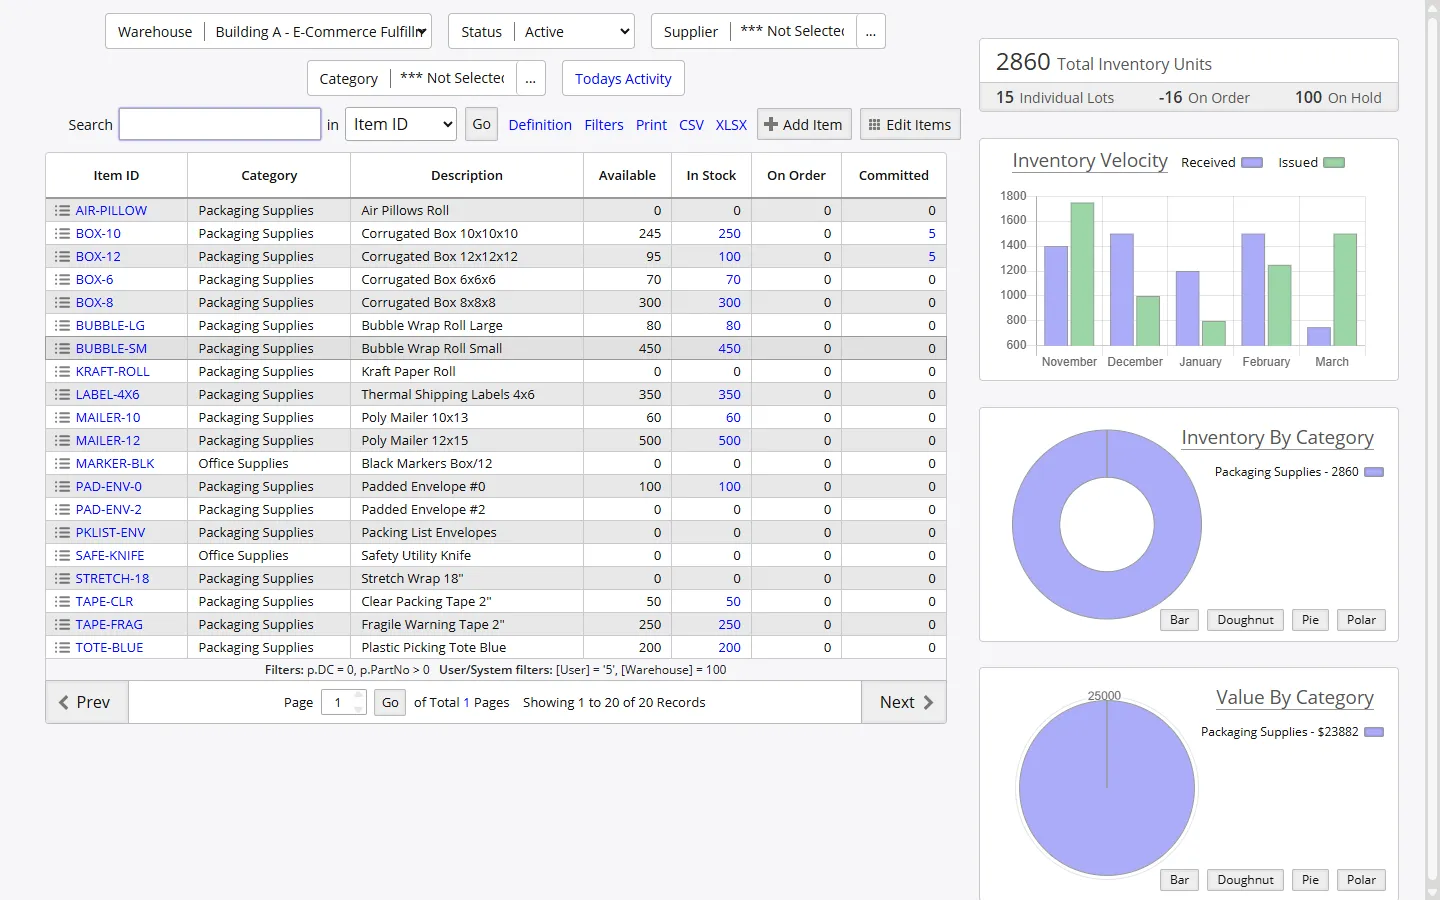Open the Category '...' picker icon
1440x900 pixels.
(x=531, y=78)
